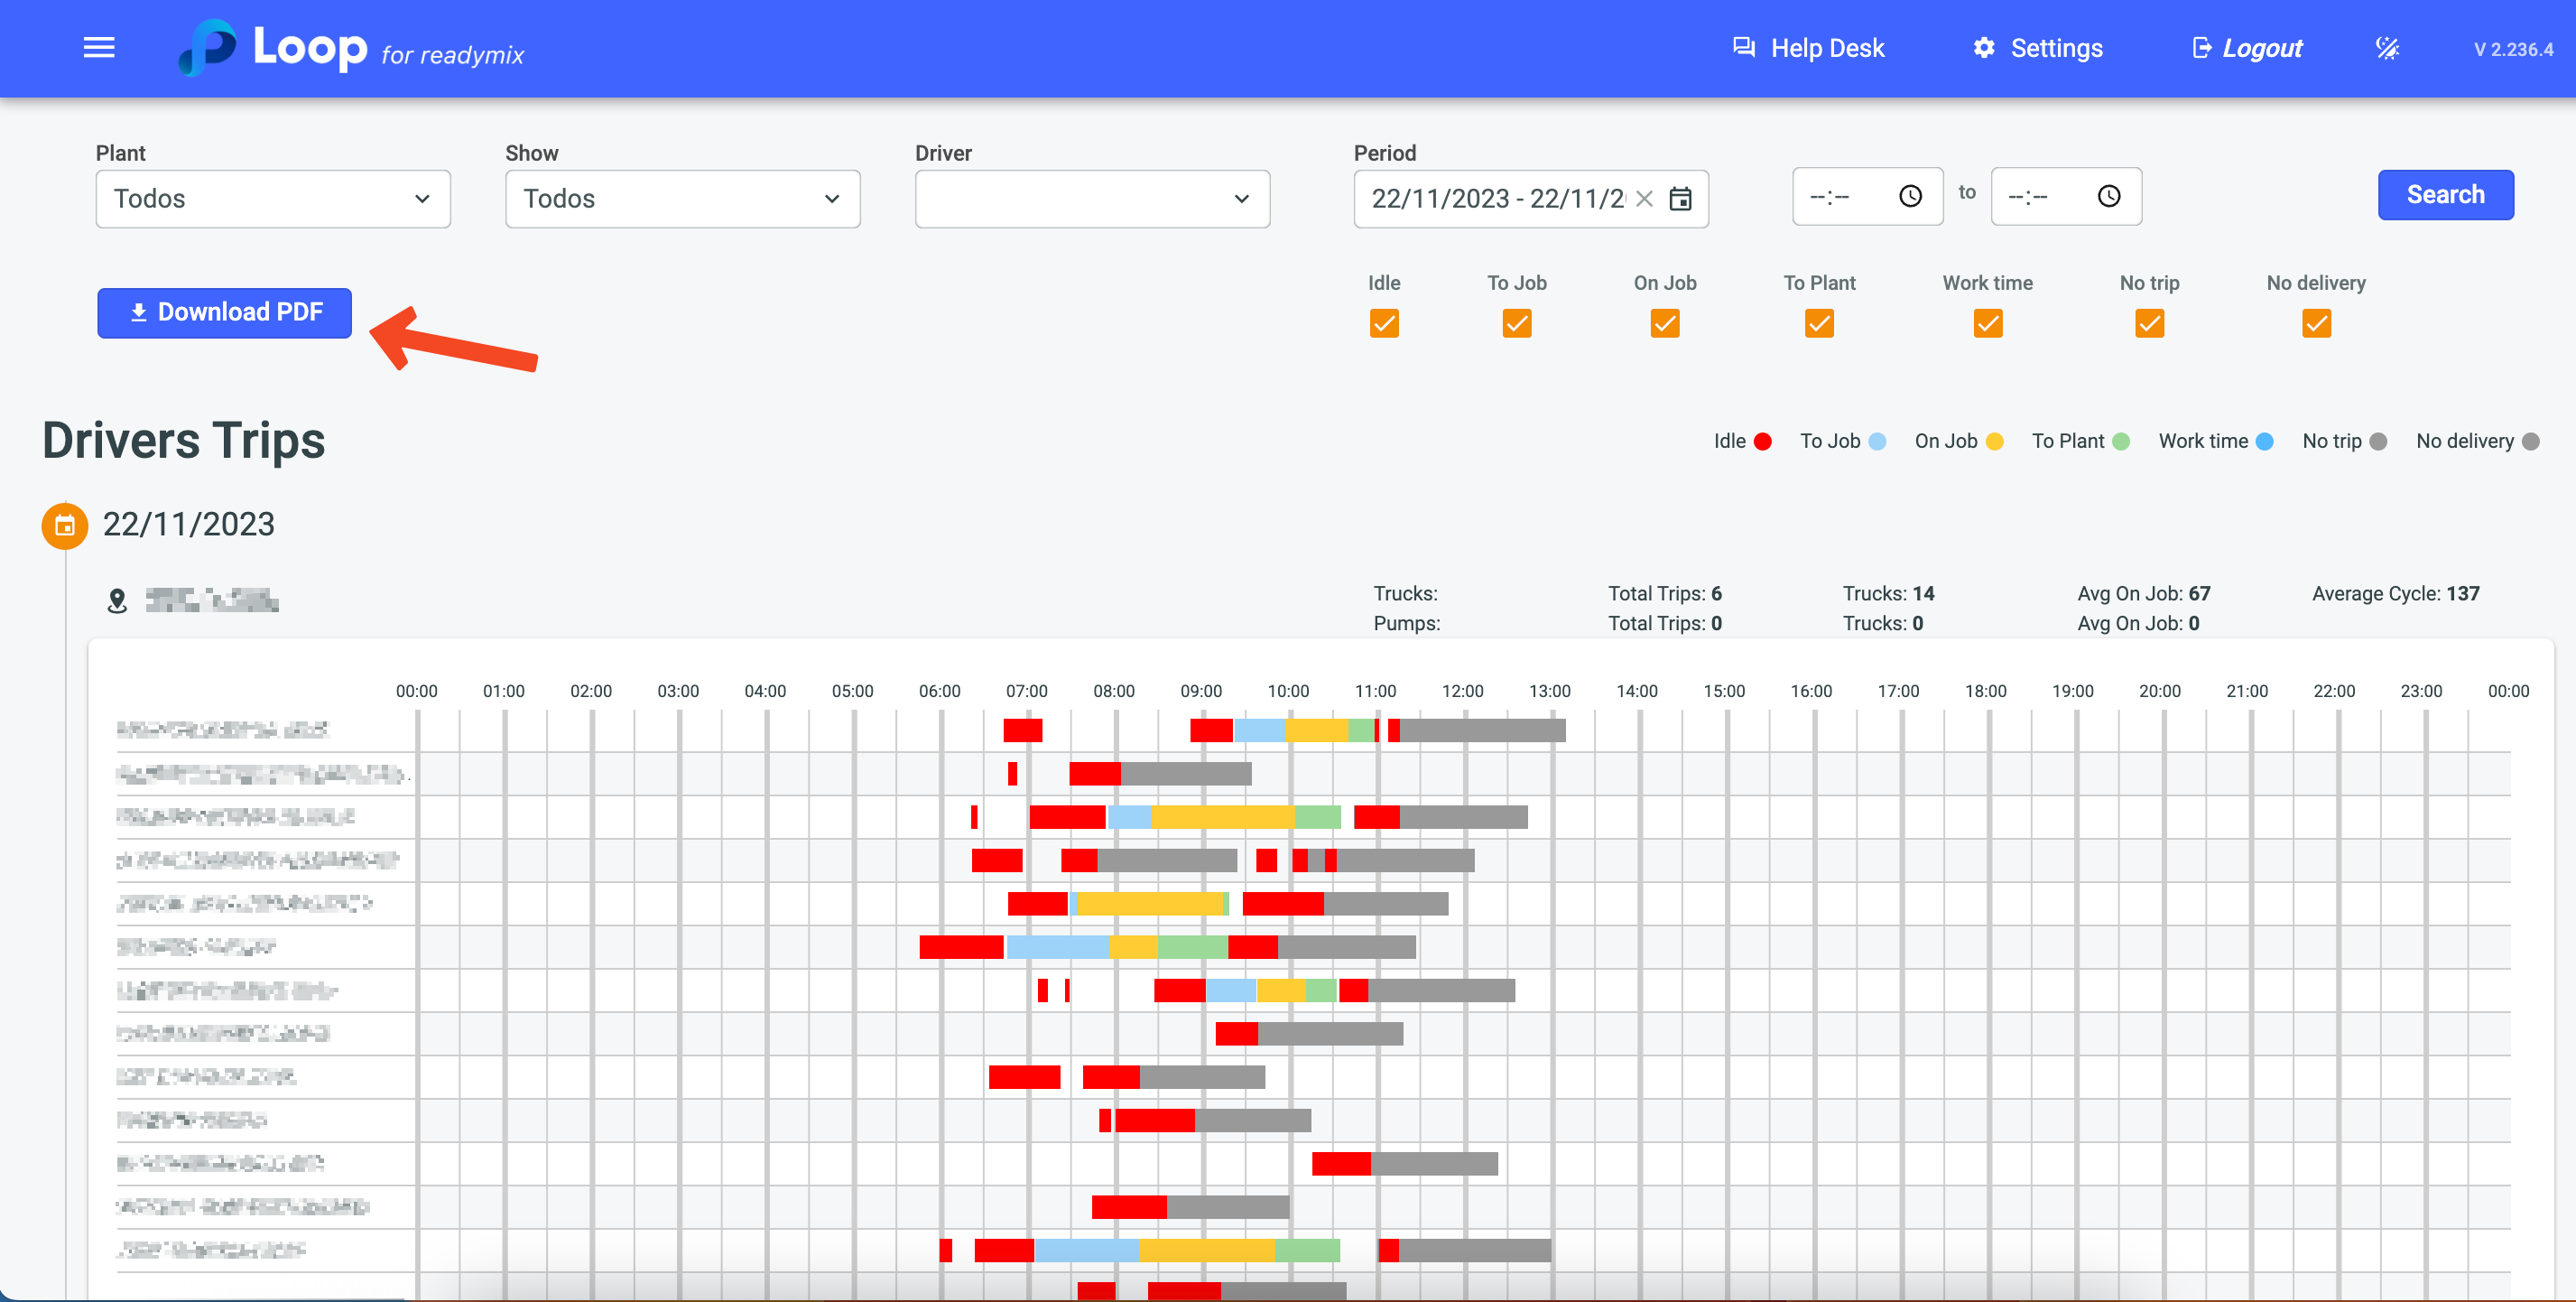This screenshot has width=2576, height=1302.
Task: Click the orange calendar date marker icon
Action: pyautogui.click(x=65, y=526)
